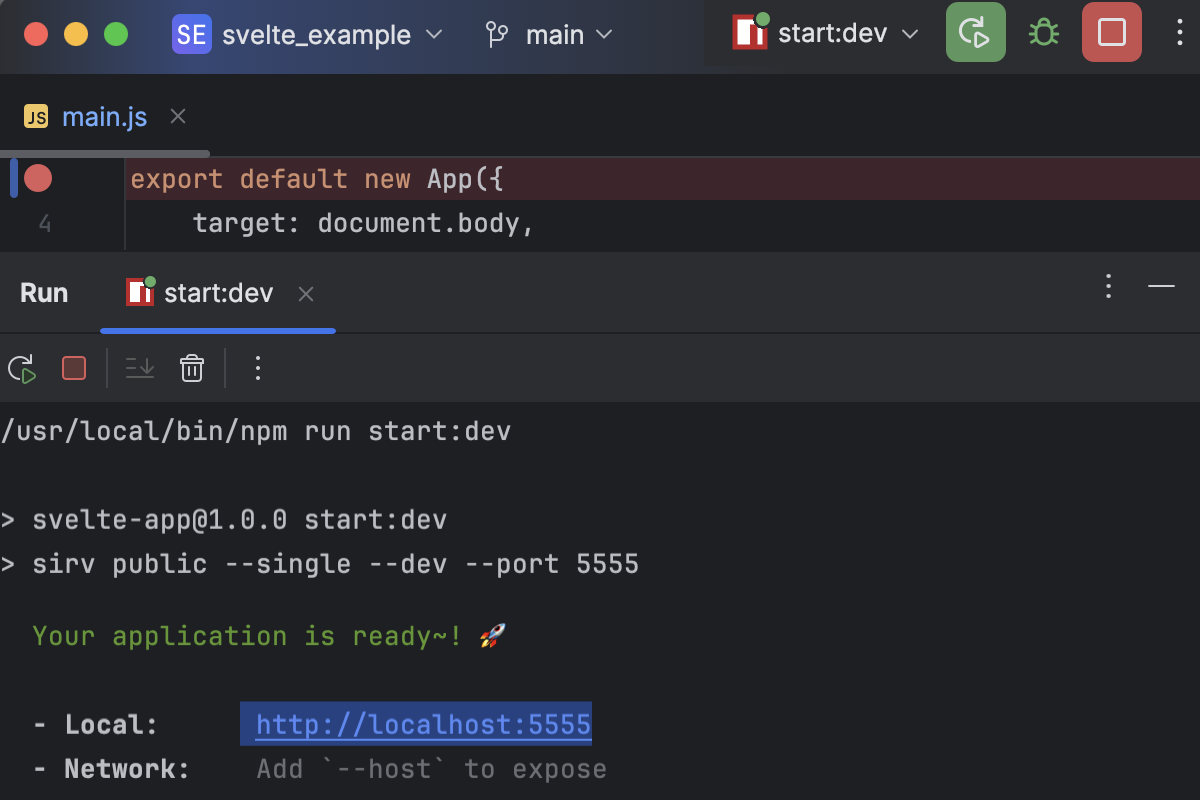Stop start:dev with the red stop icon
The width and height of the screenshot is (1200, 800).
pyautogui.click(x=1111, y=32)
